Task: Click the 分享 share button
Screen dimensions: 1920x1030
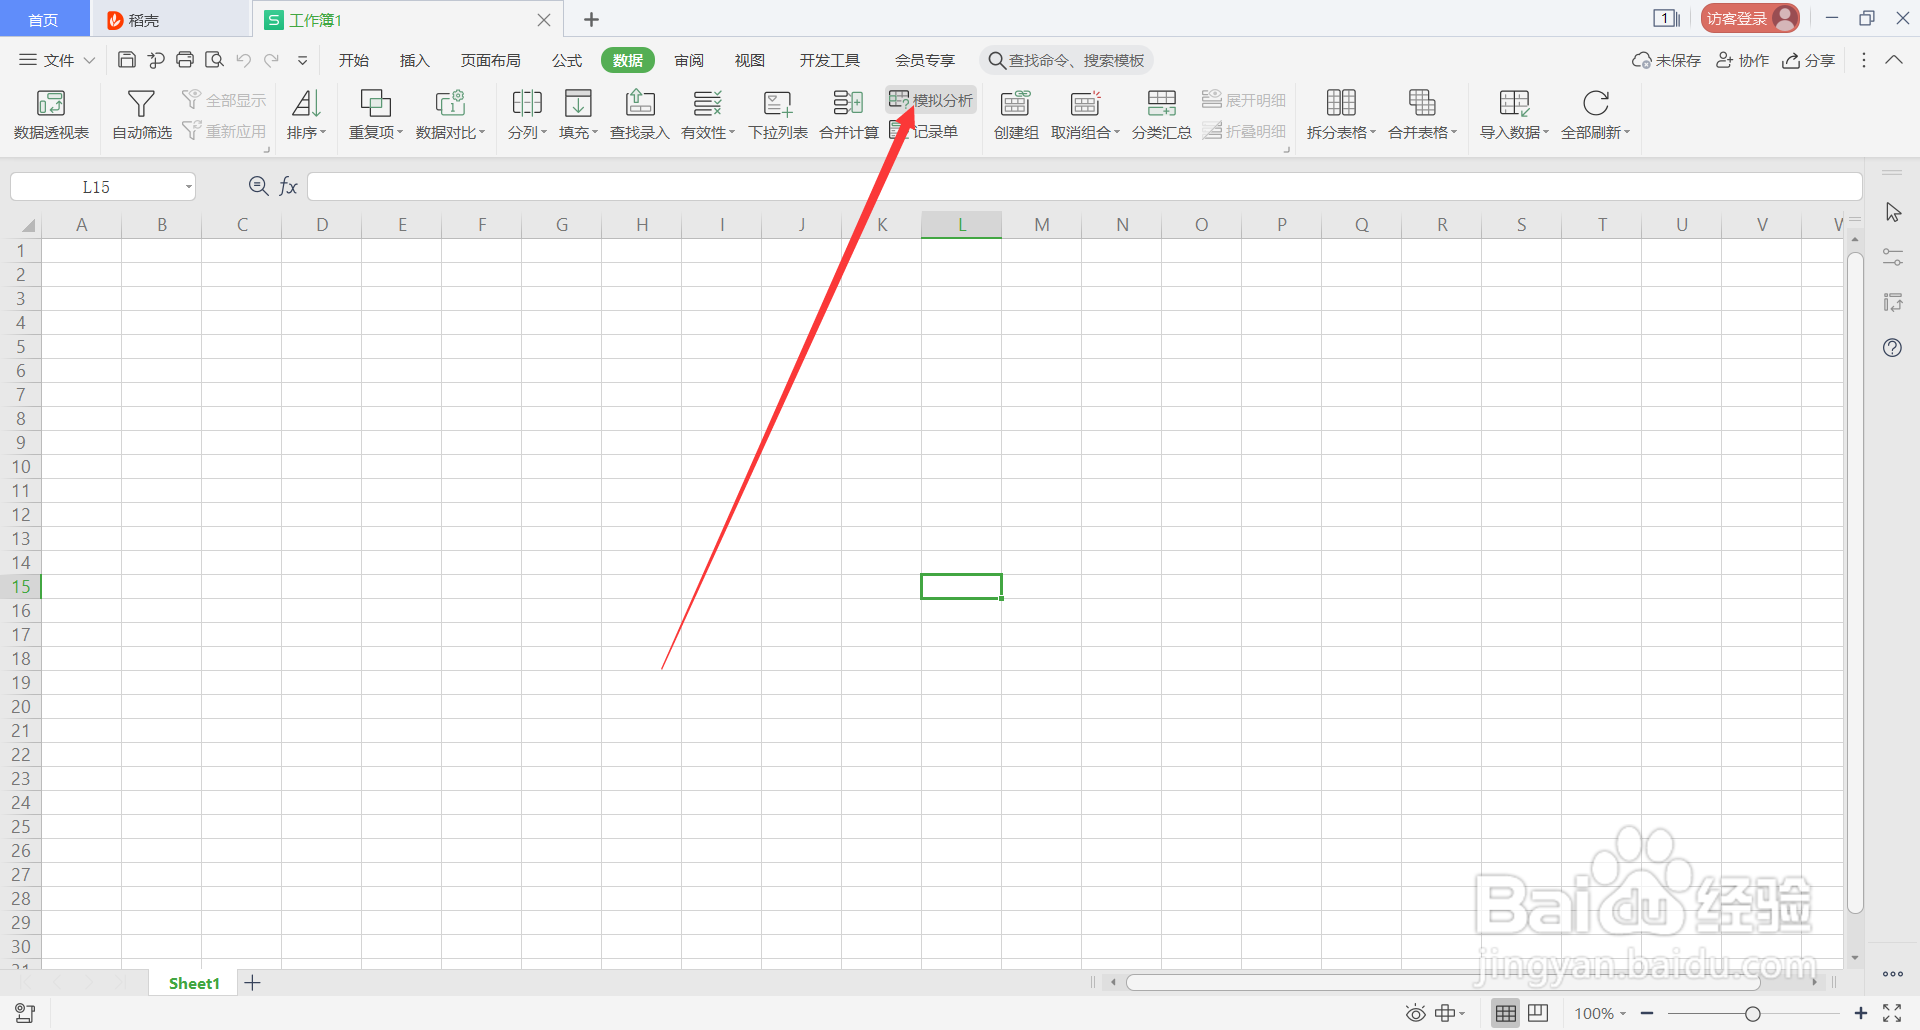Action: pyautogui.click(x=1809, y=60)
